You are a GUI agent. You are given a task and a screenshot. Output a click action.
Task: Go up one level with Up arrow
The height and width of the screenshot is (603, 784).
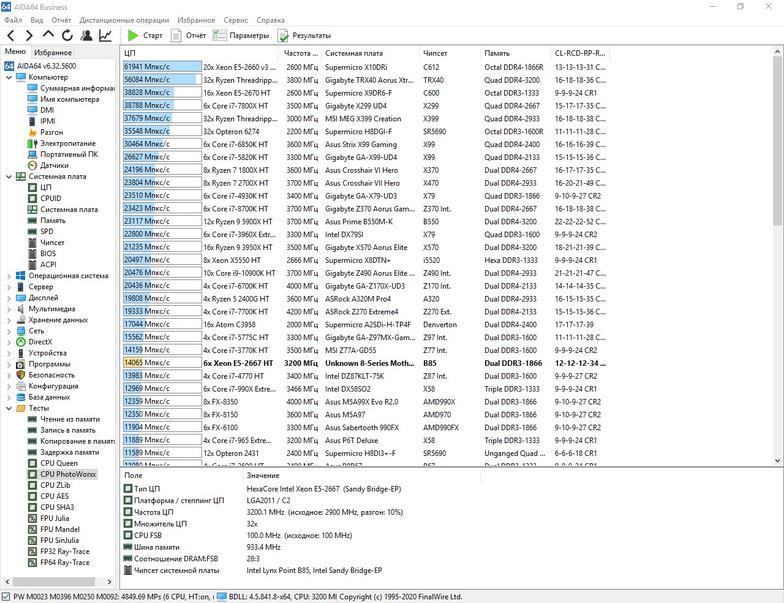48,35
